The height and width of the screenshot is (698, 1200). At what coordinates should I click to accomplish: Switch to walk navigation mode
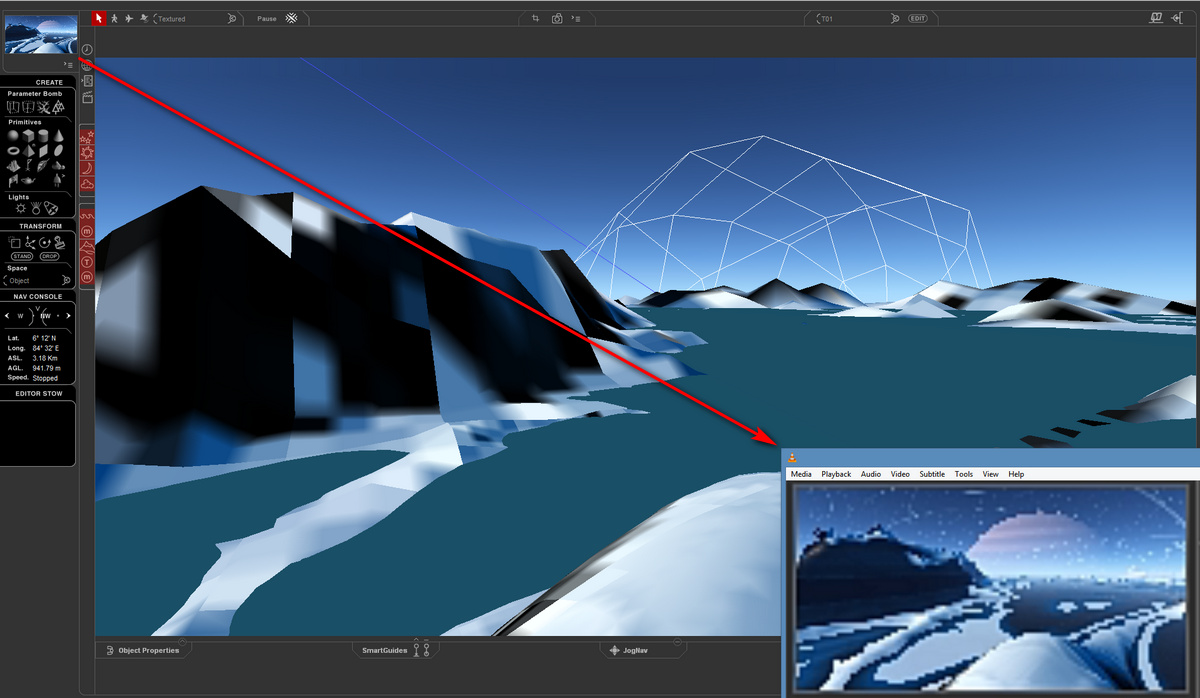tap(114, 18)
